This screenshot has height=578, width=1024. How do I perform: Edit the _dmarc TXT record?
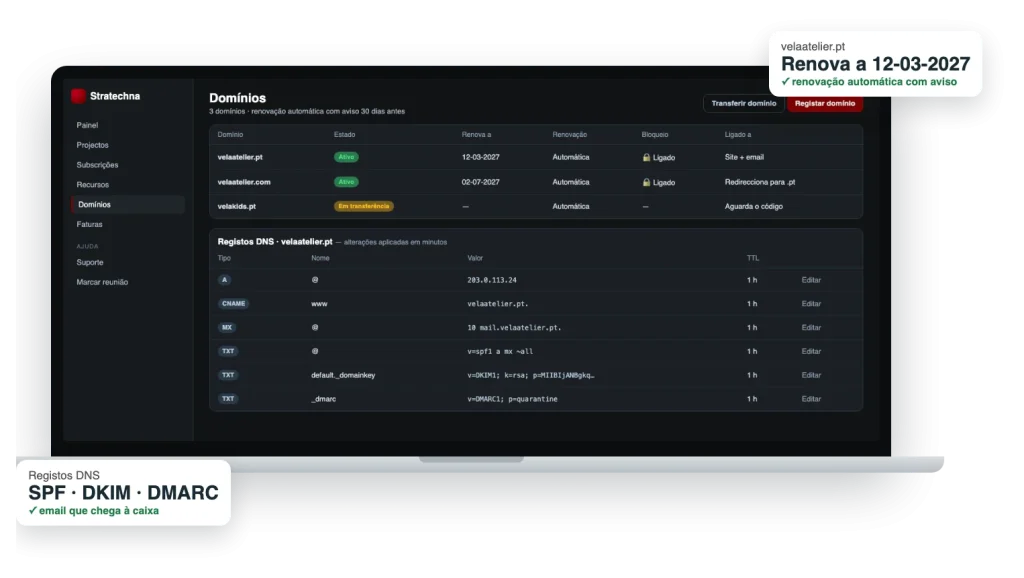coord(811,398)
